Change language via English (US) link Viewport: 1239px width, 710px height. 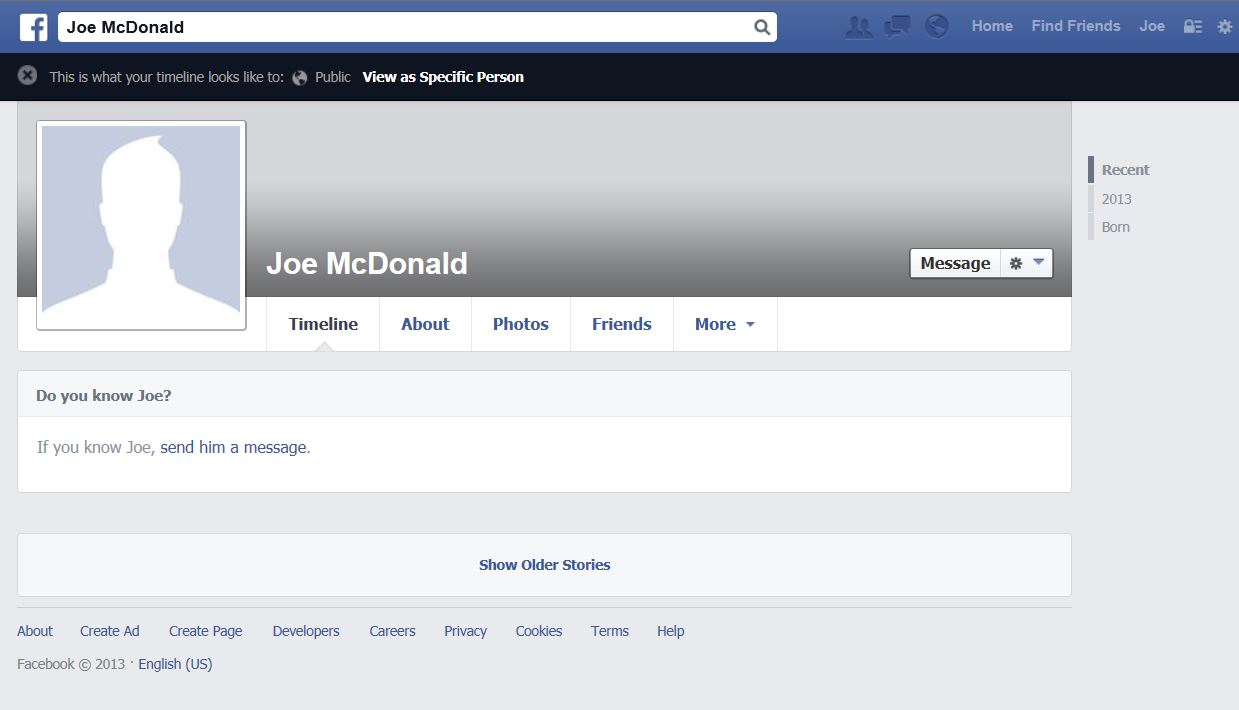point(175,664)
